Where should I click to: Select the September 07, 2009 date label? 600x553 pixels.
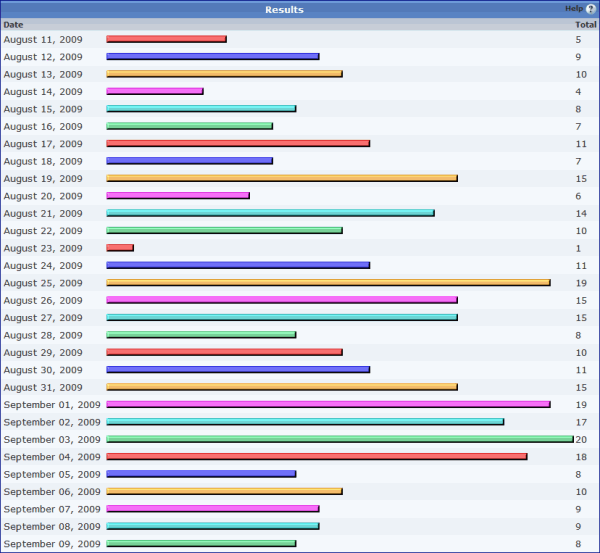click(x=52, y=509)
